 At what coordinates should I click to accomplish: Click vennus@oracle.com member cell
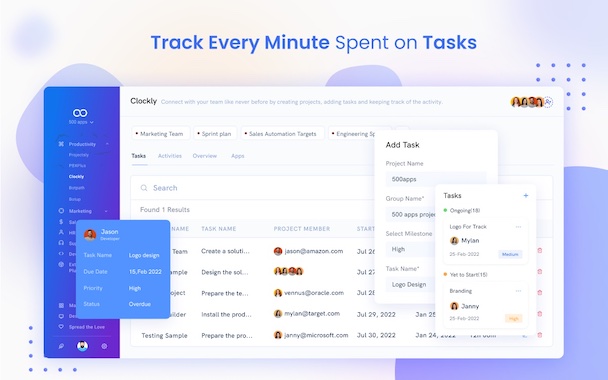pos(309,293)
